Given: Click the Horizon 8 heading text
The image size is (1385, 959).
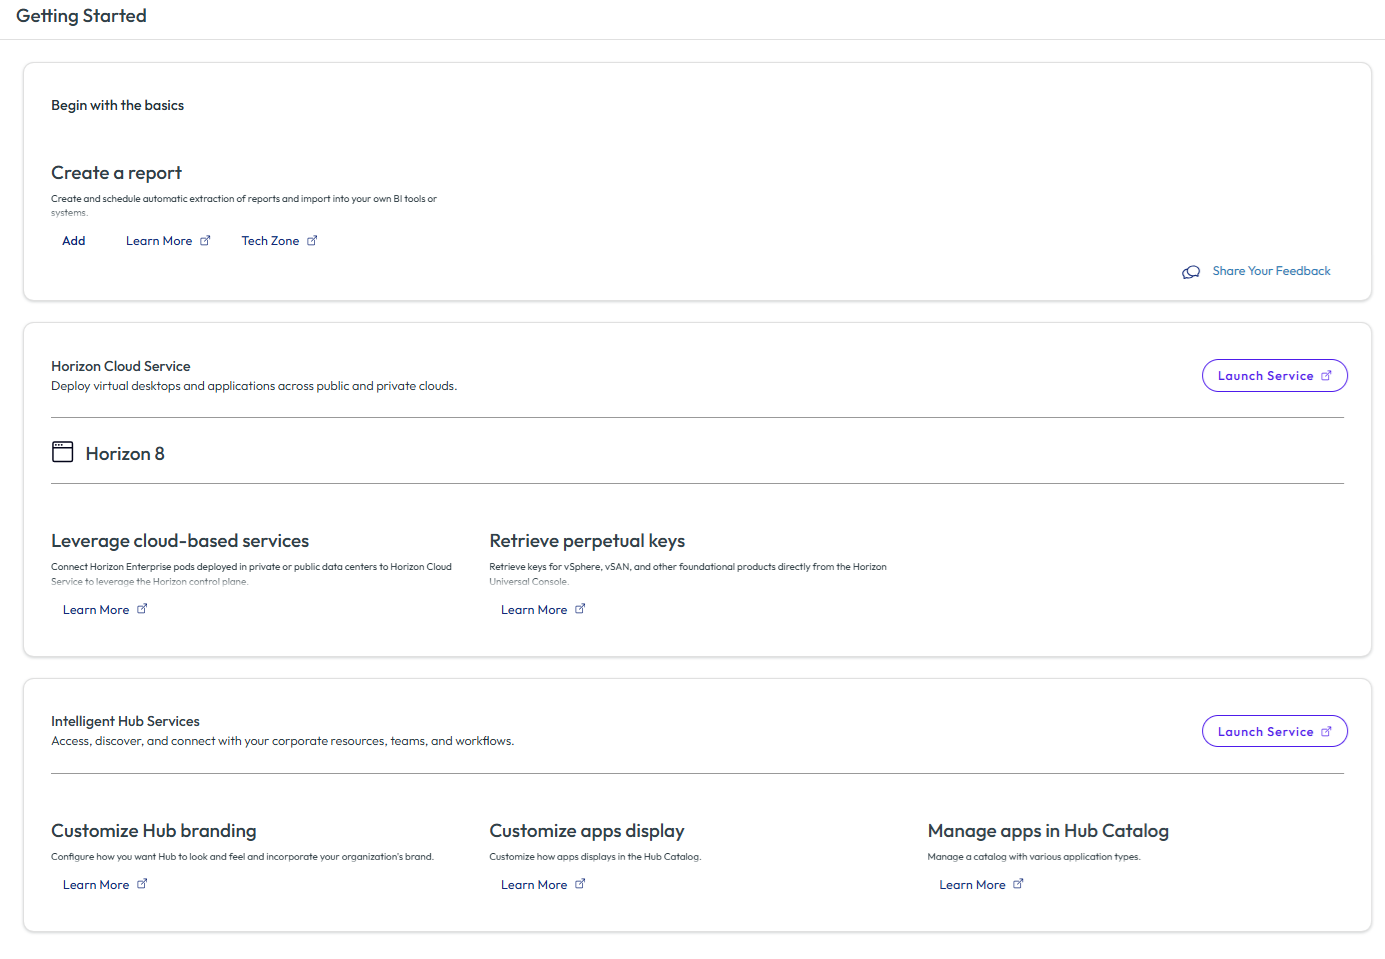Looking at the screenshot, I should point(125,454).
